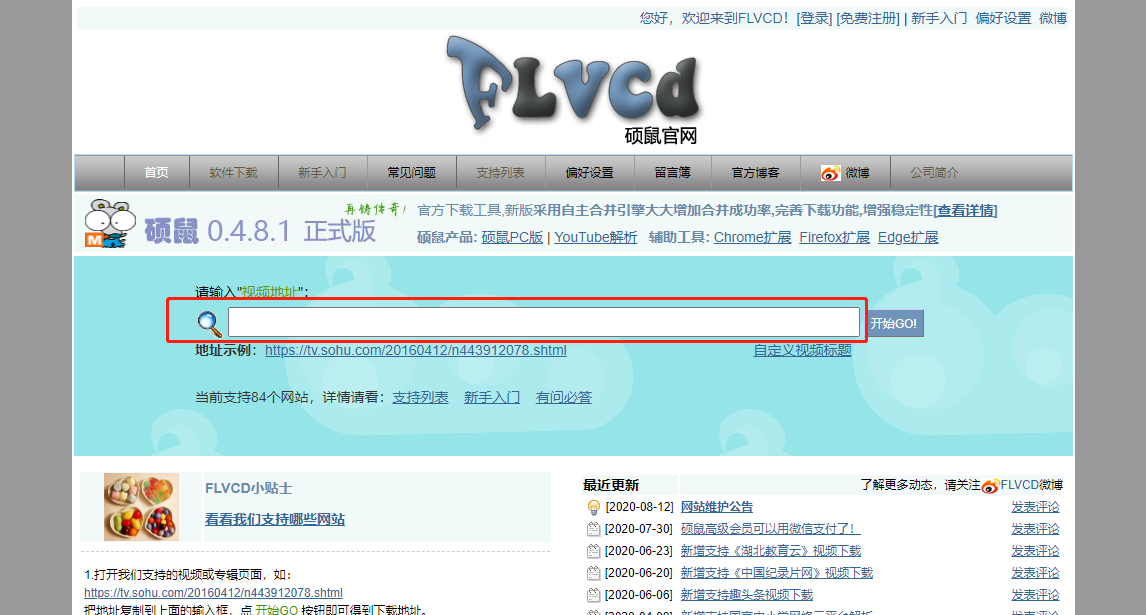Click the Weibo icon in navigation bar
This screenshot has height=615, width=1146.
tap(830, 173)
